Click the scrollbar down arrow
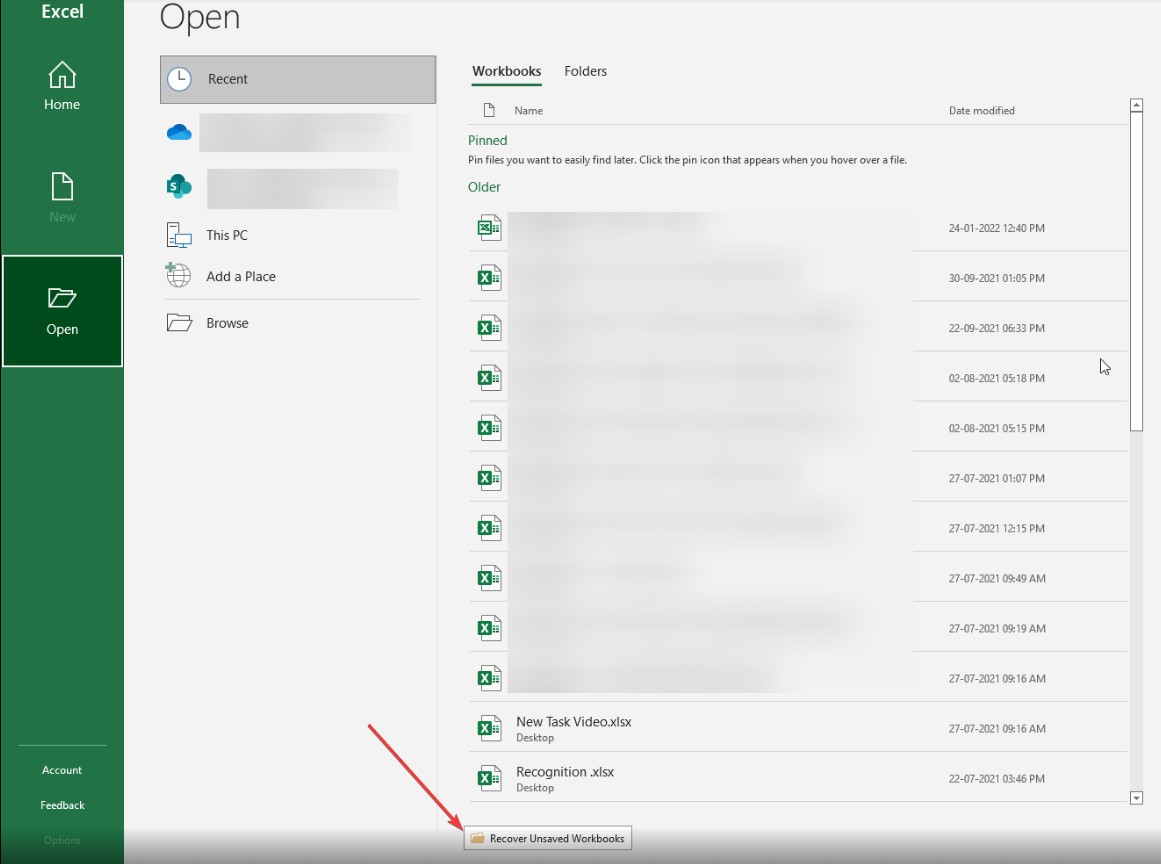Image resolution: width=1161 pixels, height=864 pixels. 1136,798
